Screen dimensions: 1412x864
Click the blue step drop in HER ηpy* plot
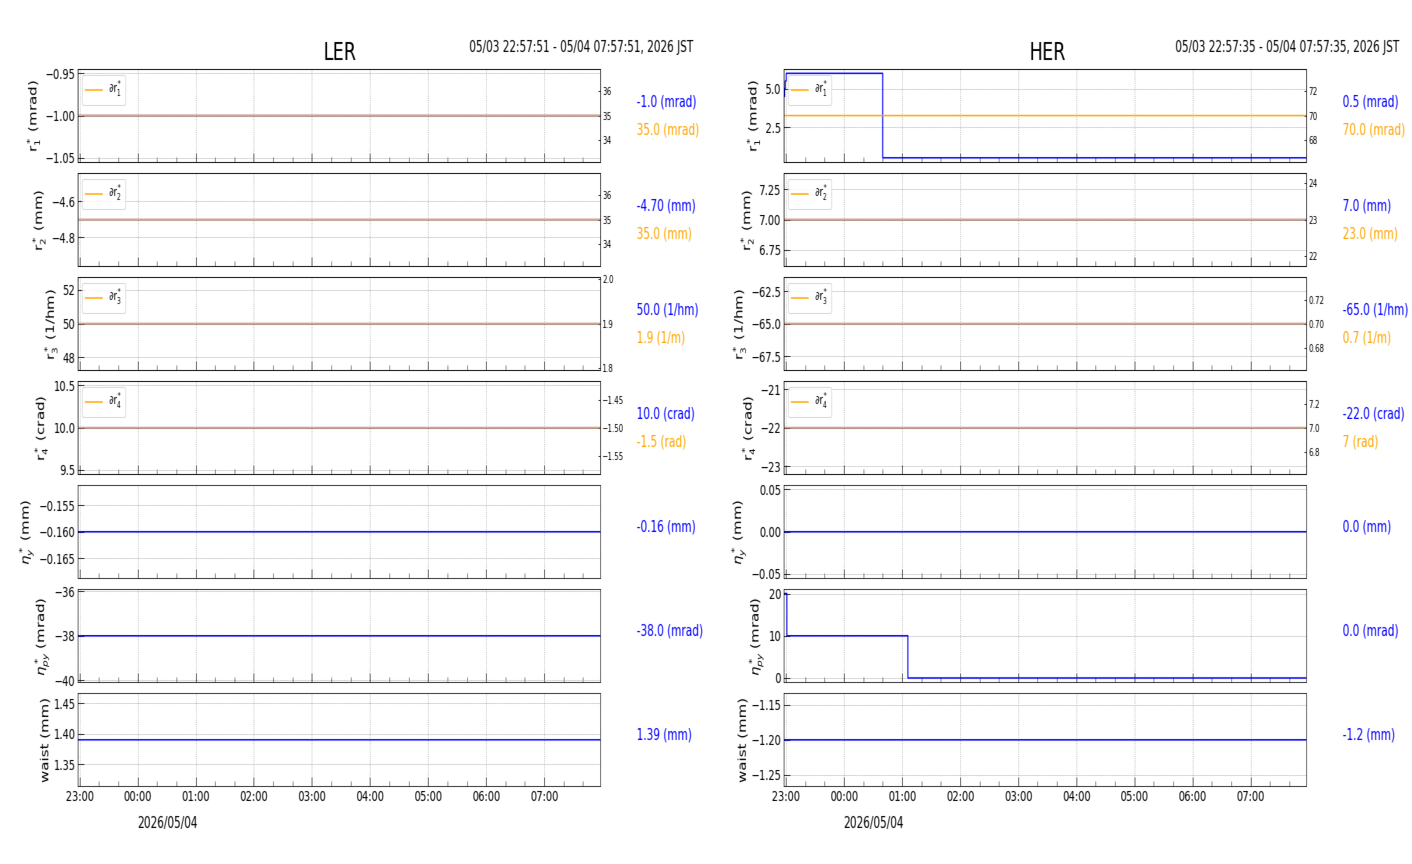pyautogui.click(x=907, y=657)
